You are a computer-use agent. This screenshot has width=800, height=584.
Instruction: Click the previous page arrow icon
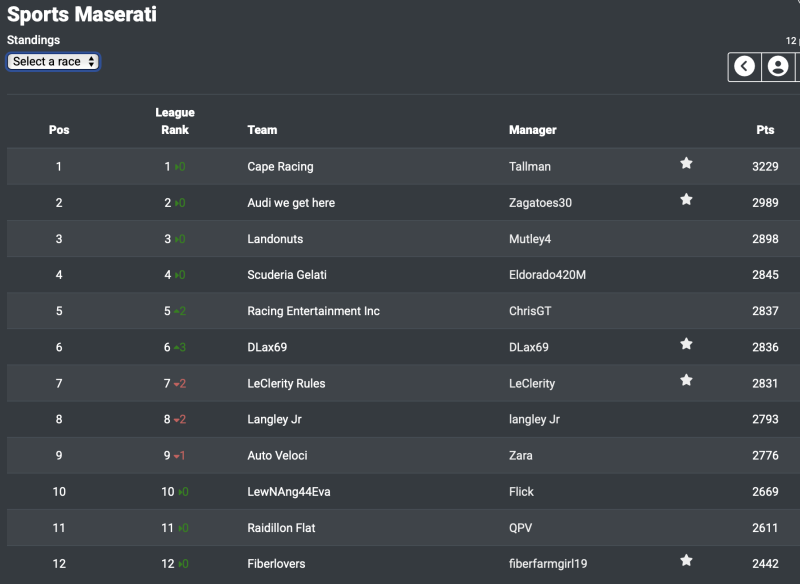pos(745,67)
